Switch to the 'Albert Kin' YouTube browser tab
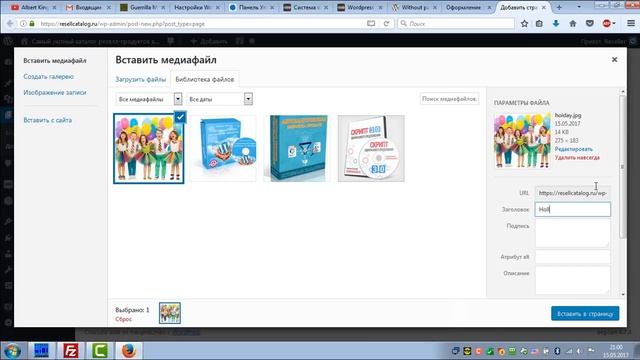The image size is (640, 360). pos(33,7)
